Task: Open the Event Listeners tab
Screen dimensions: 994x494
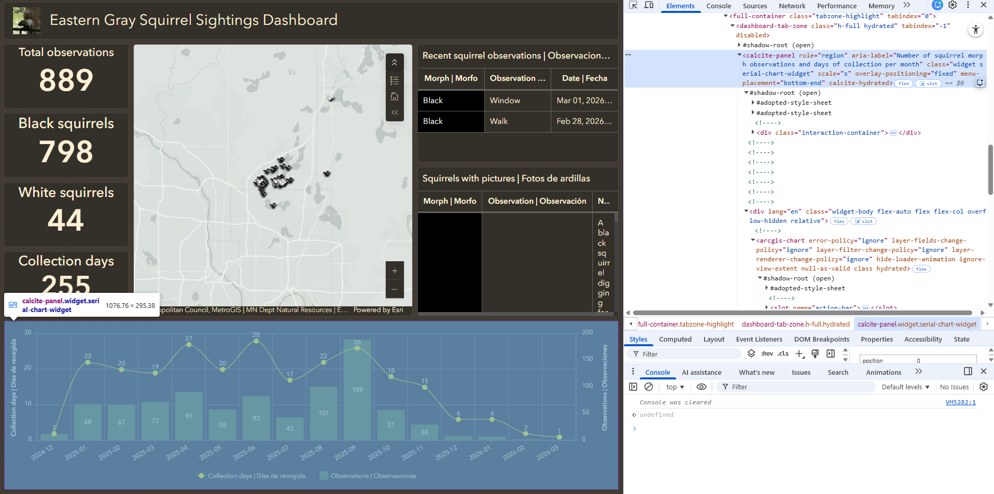Action: click(x=759, y=339)
